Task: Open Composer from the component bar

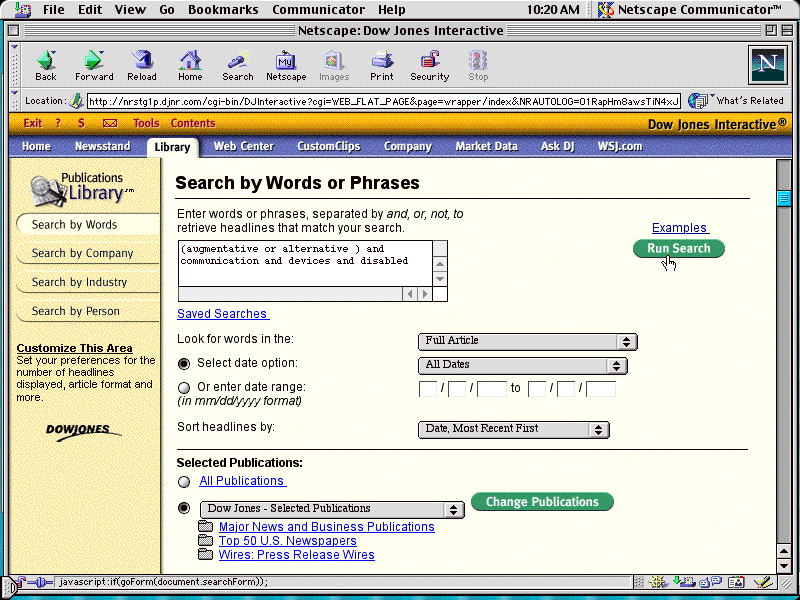Action: (x=763, y=582)
